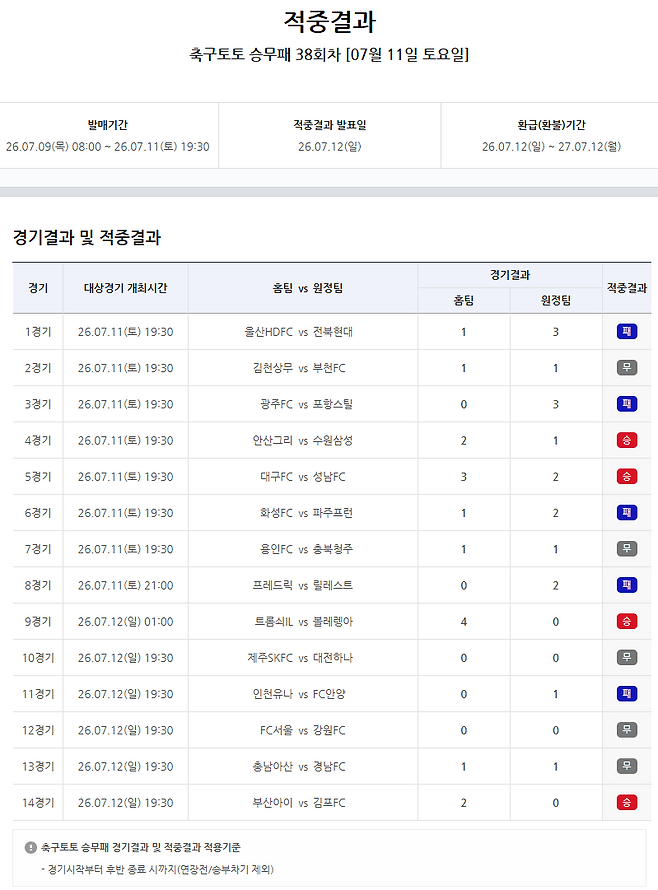The width and height of the screenshot is (658, 890).
Task: Click the 환급(환불)기간 label
Action: tap(551, 125)
